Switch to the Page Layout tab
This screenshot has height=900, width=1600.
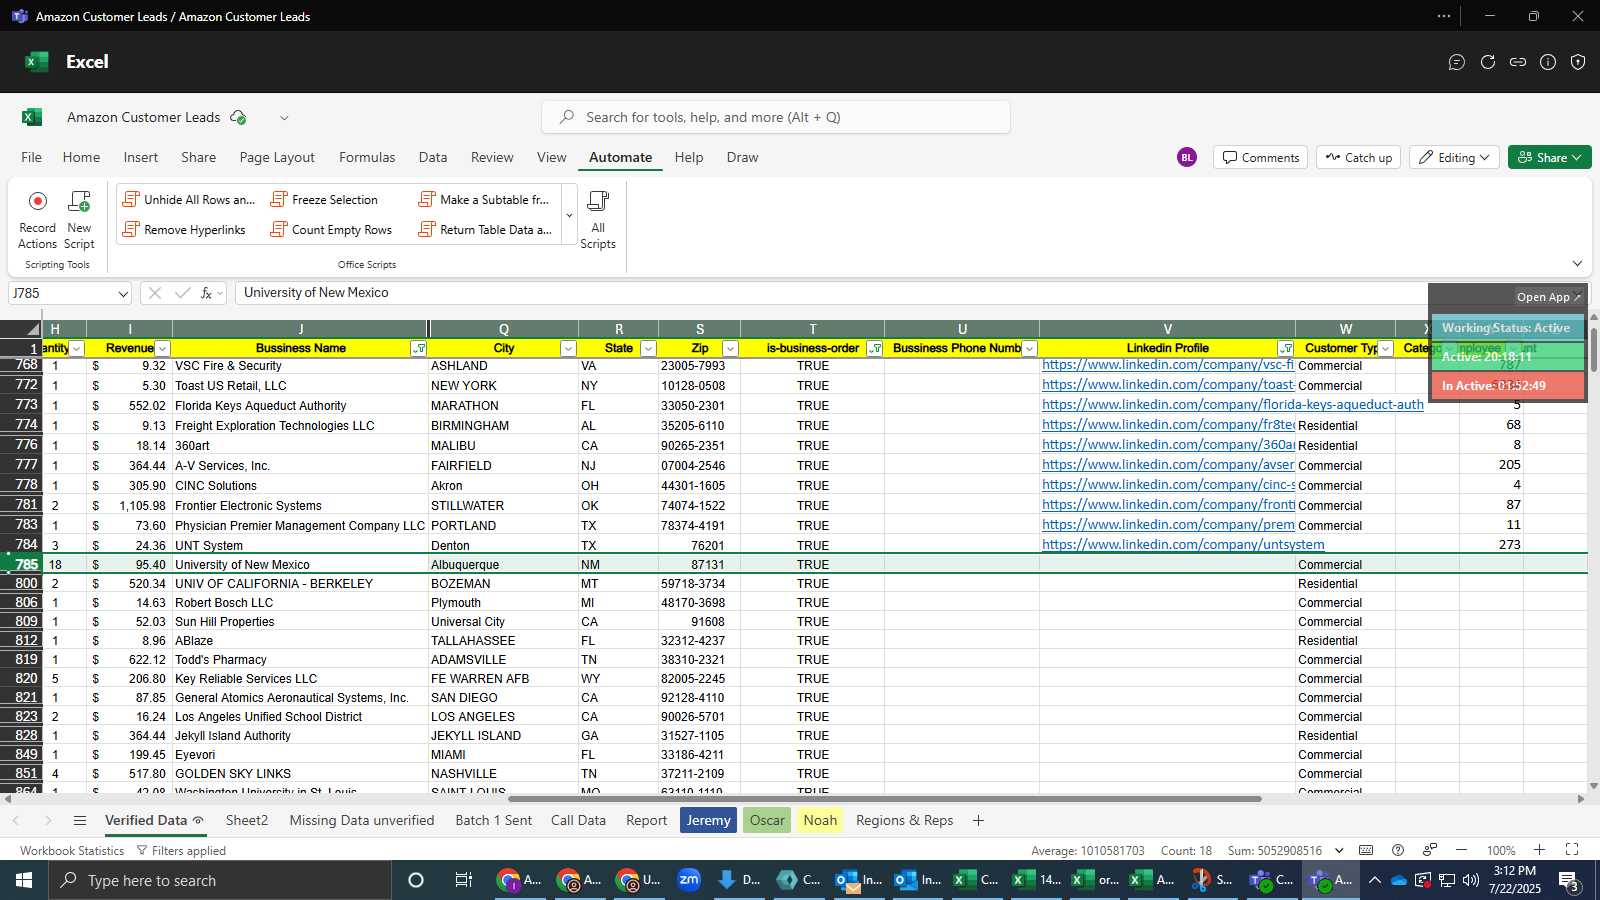point(277,157)
